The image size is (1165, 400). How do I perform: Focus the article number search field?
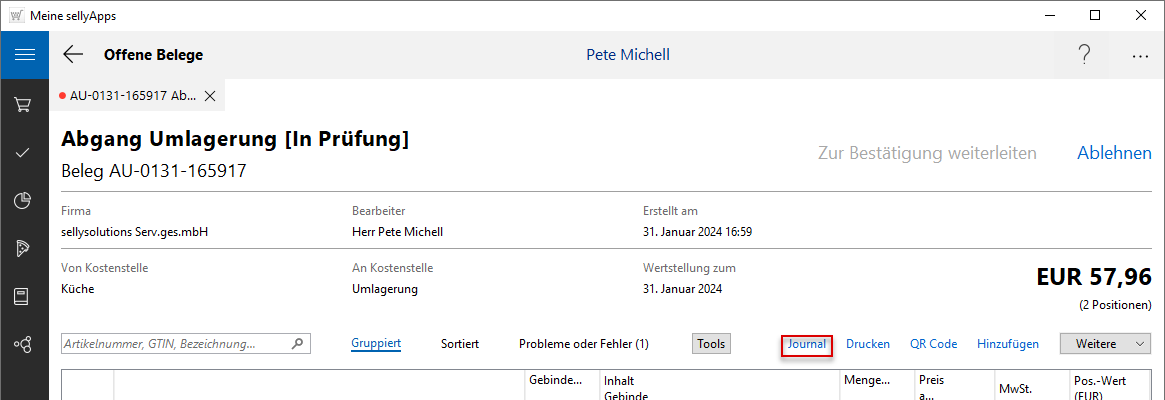(x=175, y=344)
